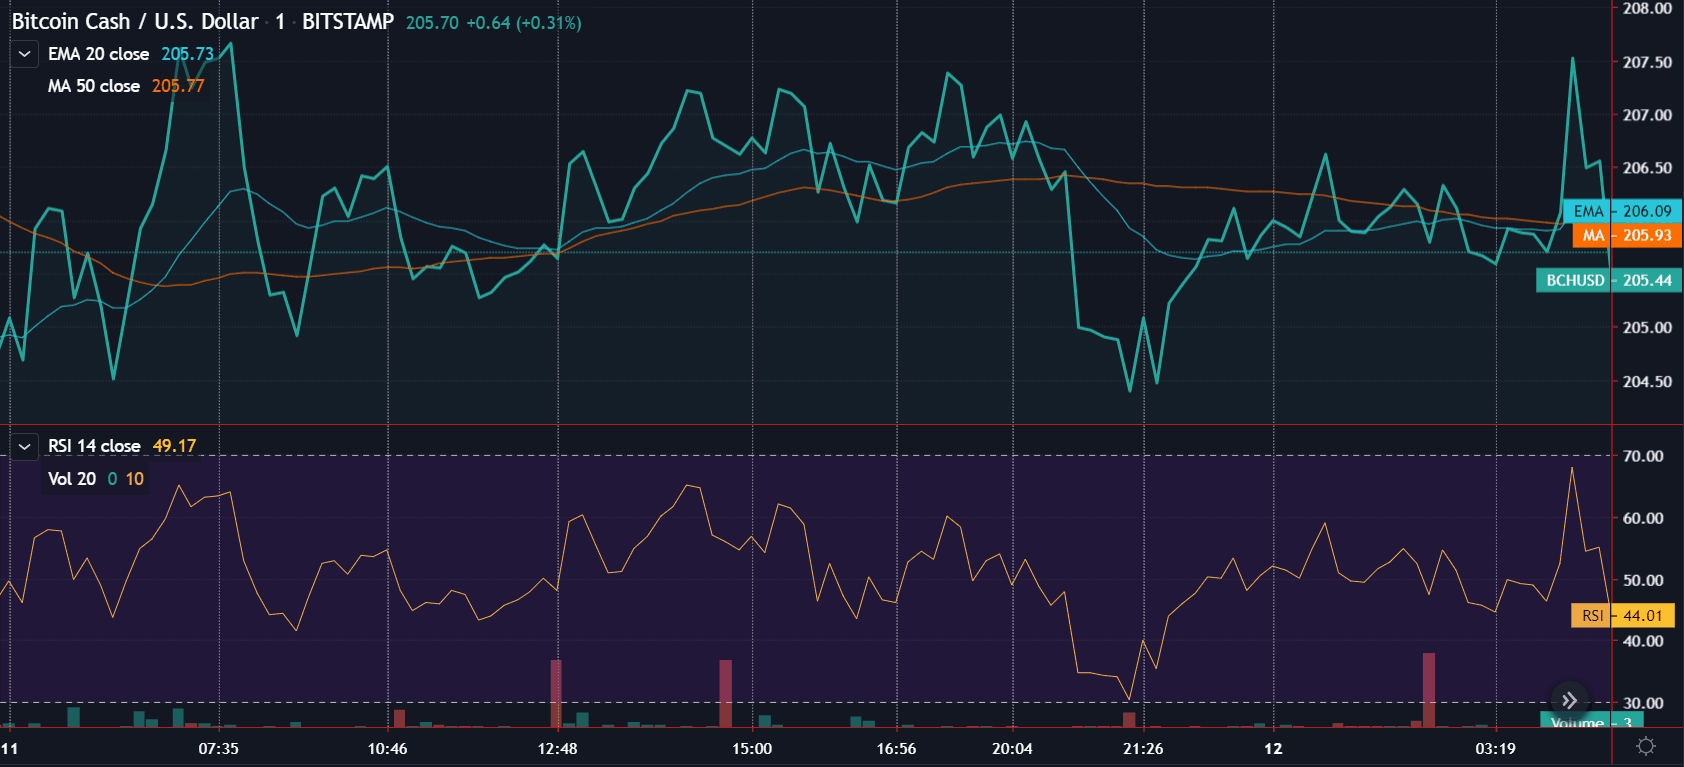Click the Bitcoin Cash / U.S. Dollar symbol title
This screenshot has height=767, width=1684.
(135, 21)
